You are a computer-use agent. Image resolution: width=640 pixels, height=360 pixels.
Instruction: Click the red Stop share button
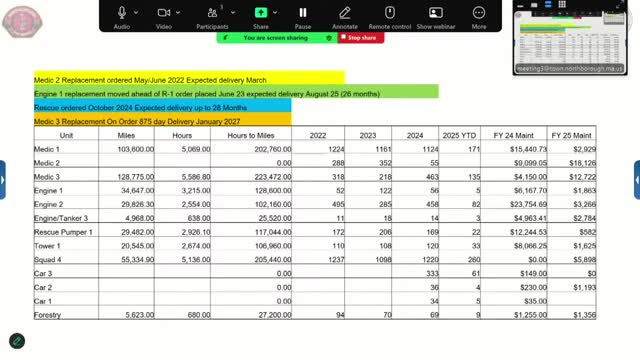(x=361, y=38)
